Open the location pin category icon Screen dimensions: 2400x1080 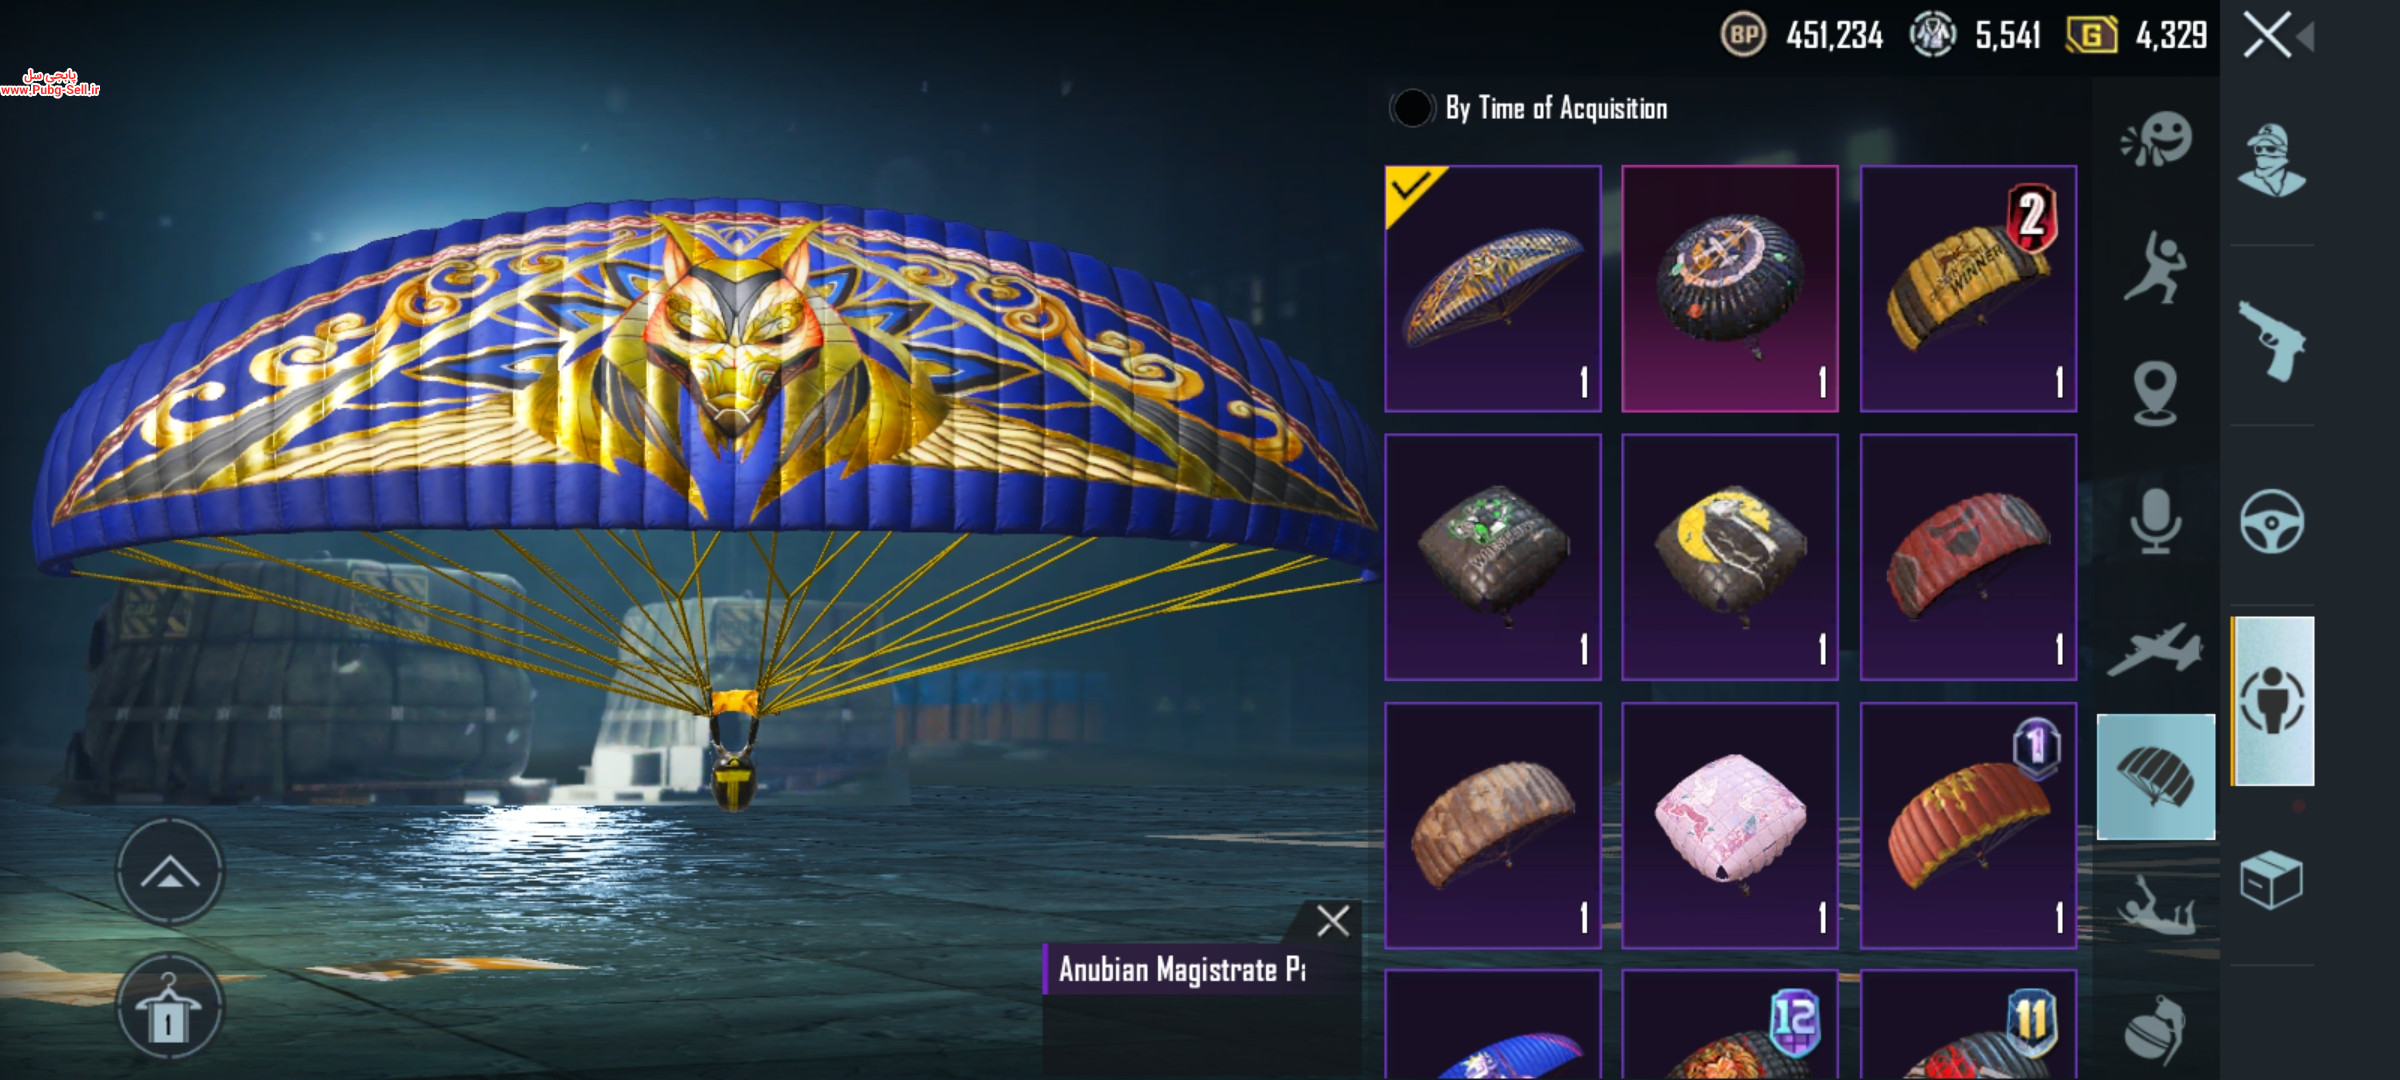[2155, 394]
